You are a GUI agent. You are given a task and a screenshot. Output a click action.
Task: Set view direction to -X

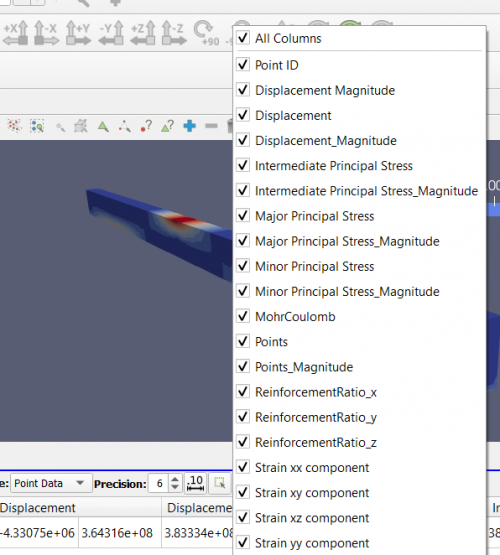(47, 33)
